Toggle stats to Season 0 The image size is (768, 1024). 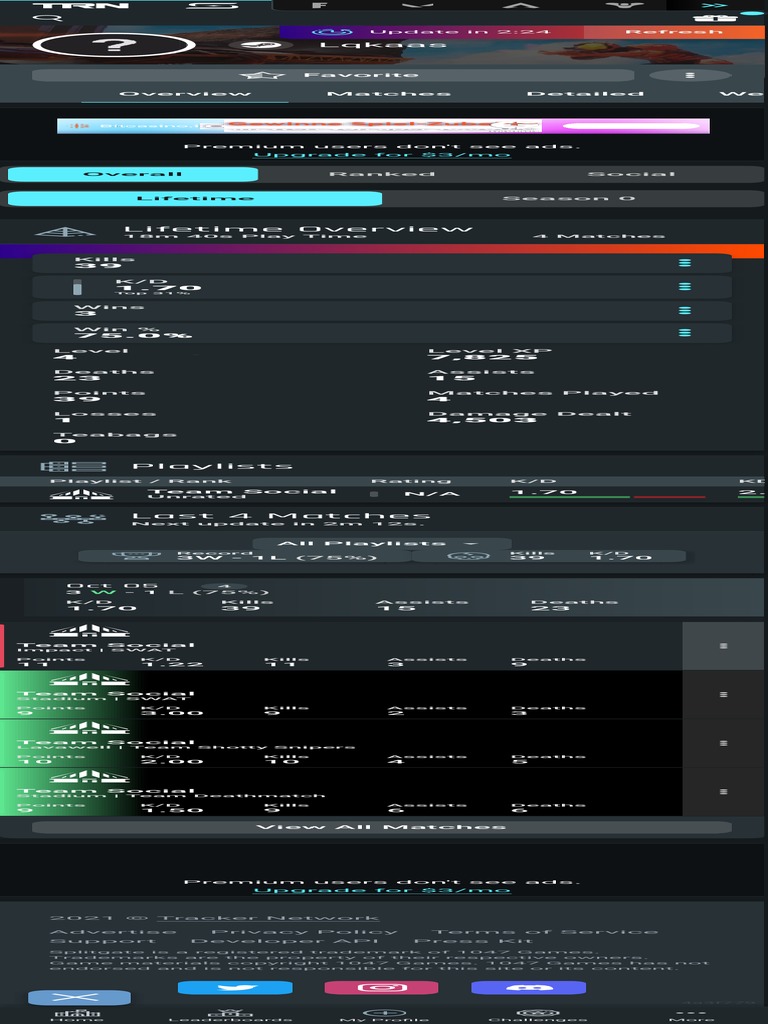click(568, 198)
